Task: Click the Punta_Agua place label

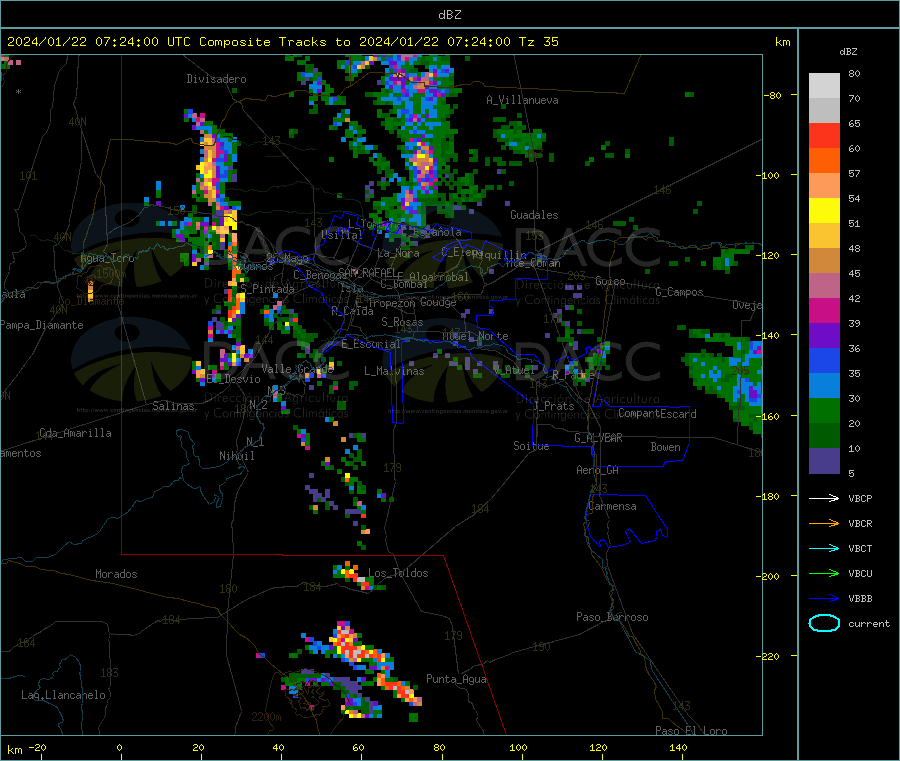Action: 456,679
